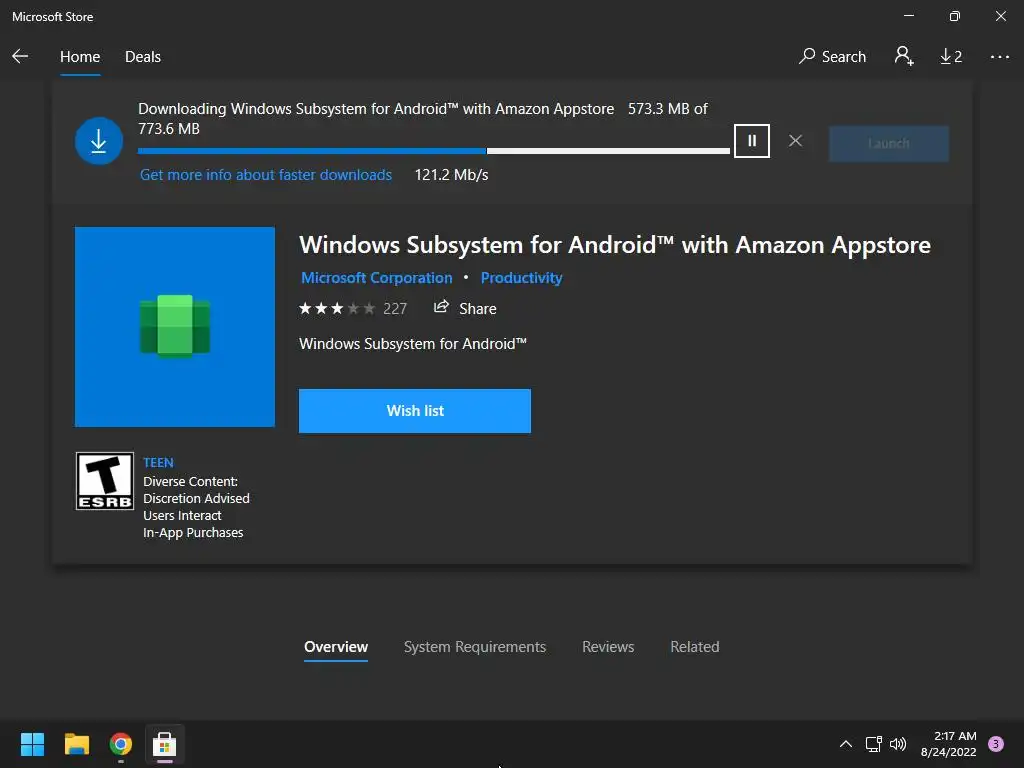Open the notification center badge
This screenshot has width=1024, height=768.
click(x=995, y=744)
